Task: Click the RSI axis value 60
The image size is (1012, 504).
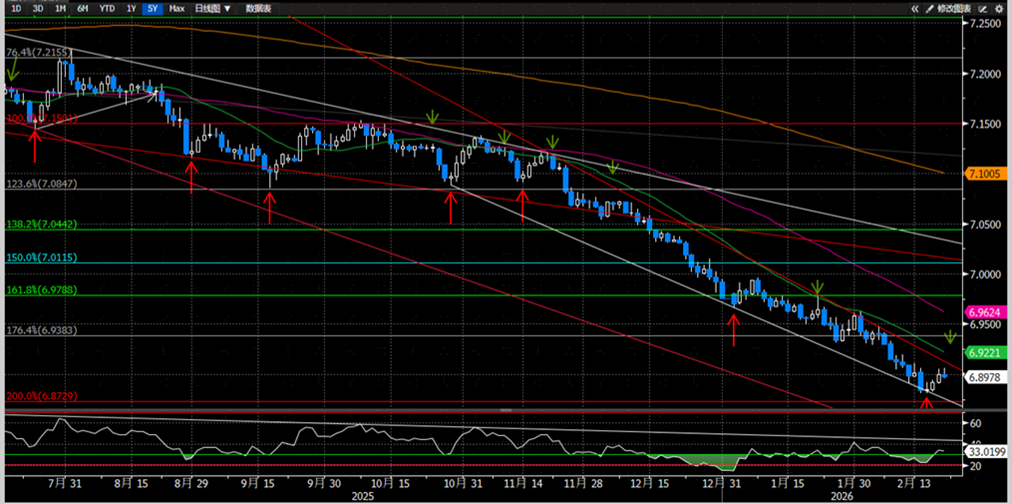Action: tap(975, 423)
